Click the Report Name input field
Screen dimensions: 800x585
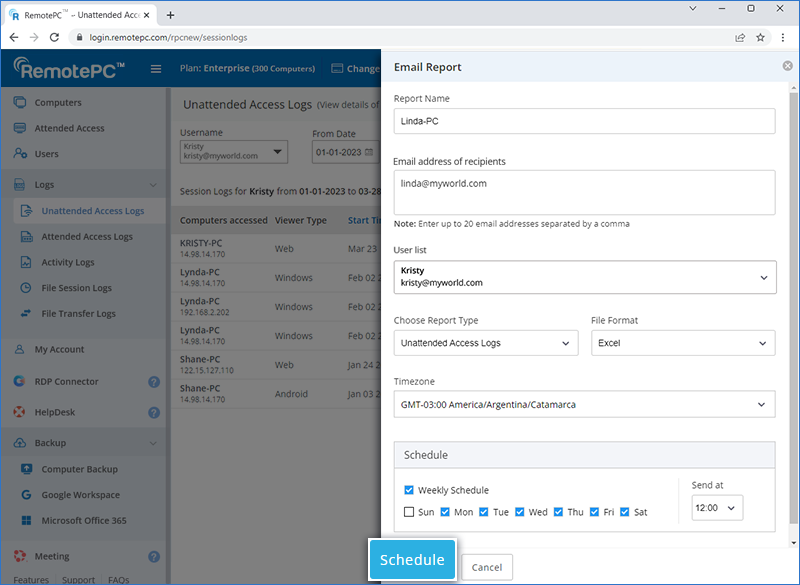coord(584,121)
